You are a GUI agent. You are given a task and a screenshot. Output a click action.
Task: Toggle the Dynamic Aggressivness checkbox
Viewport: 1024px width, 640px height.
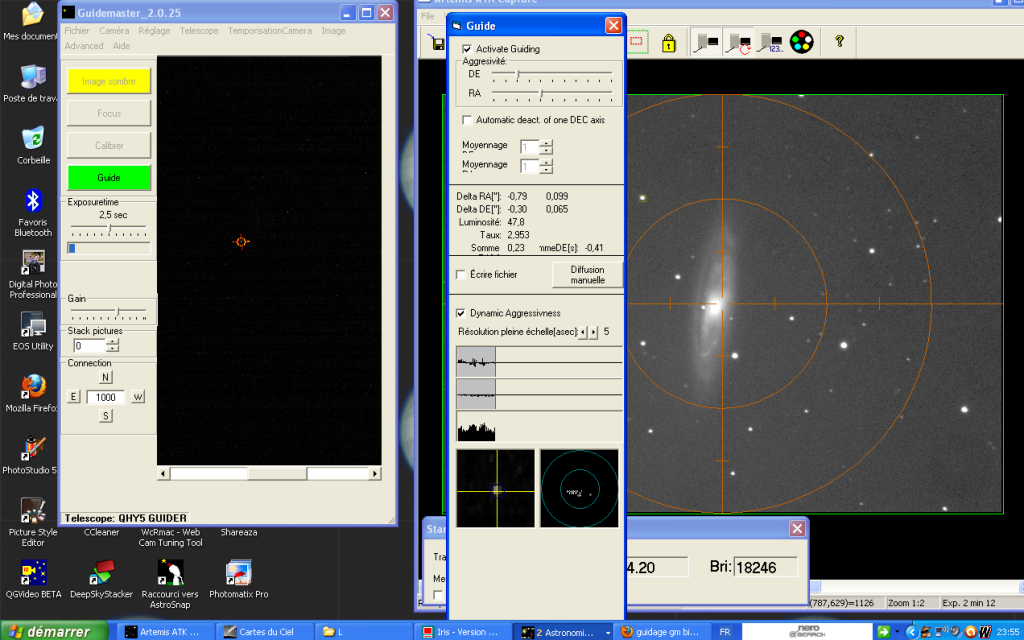click(x=461, y=313)
